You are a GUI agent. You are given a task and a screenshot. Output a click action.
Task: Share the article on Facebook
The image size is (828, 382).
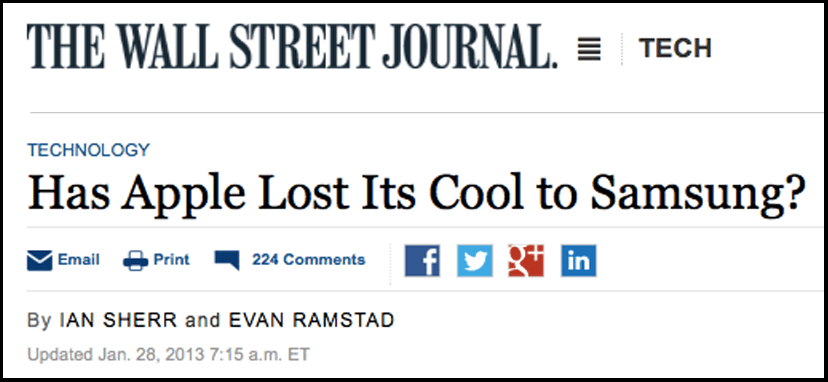point(422,260)
